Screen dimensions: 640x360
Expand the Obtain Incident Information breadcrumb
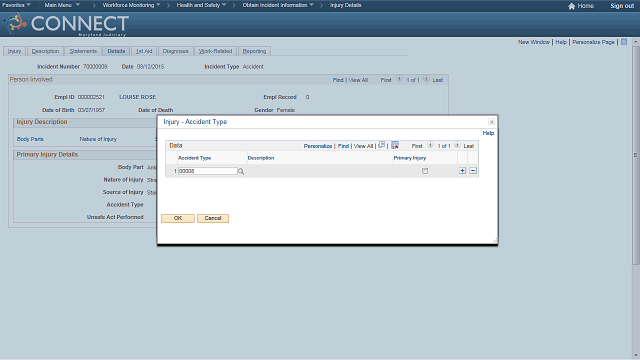tap(278, 5)
